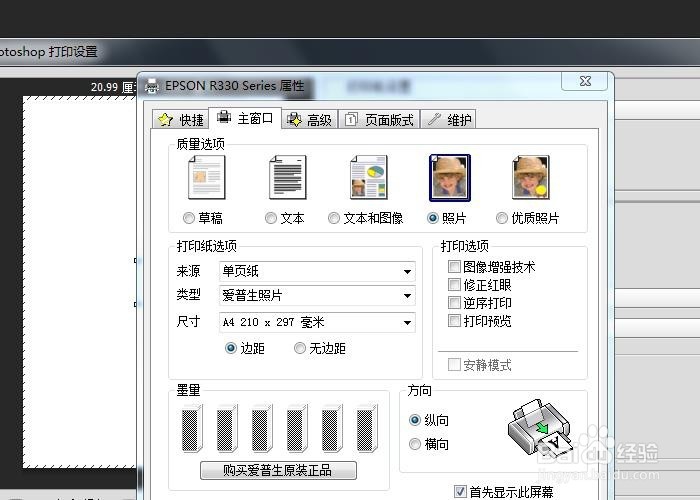Select the Draft quality document icon
The image size is (700, 500).
(x=207, y=177)
